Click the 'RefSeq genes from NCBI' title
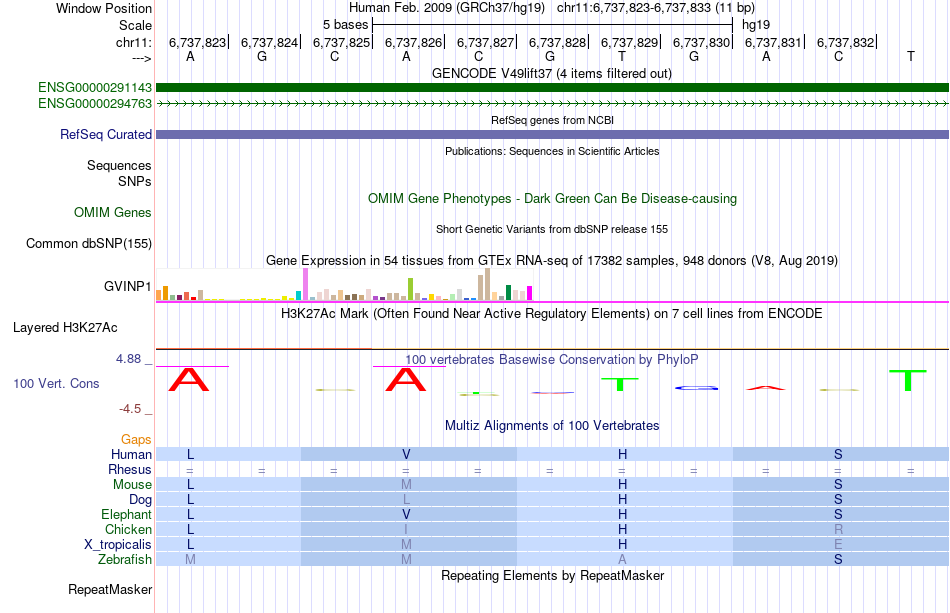 point(552,120)
